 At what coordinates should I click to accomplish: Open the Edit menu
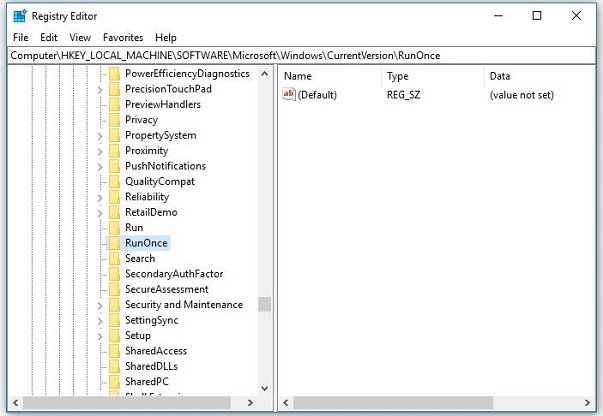click(48, 37)
